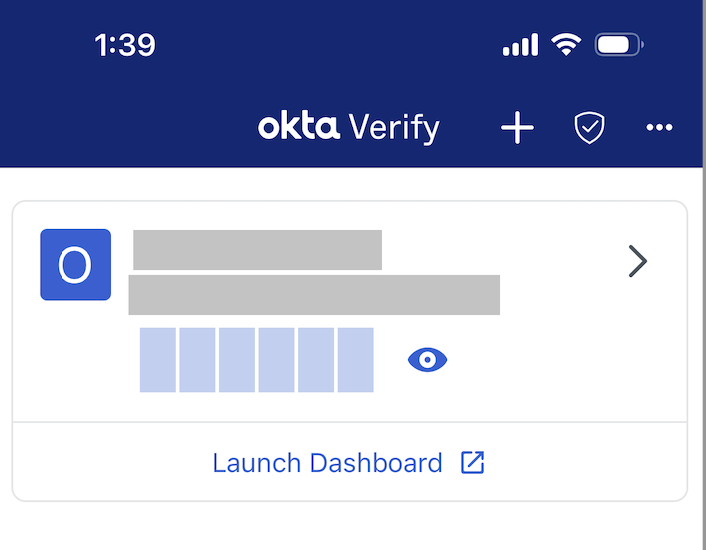
Task: Reveal the hidden code with eye icon
Action: [428, 360]
